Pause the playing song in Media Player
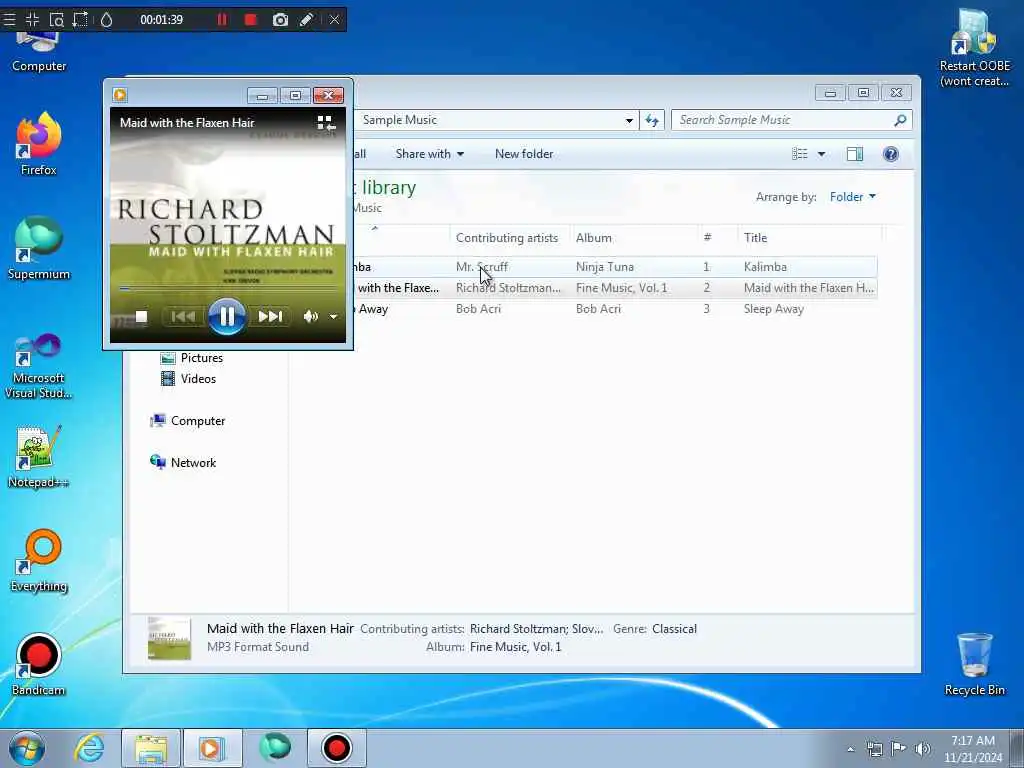The height and width of the screenshot is (768, 1024). 227,317
